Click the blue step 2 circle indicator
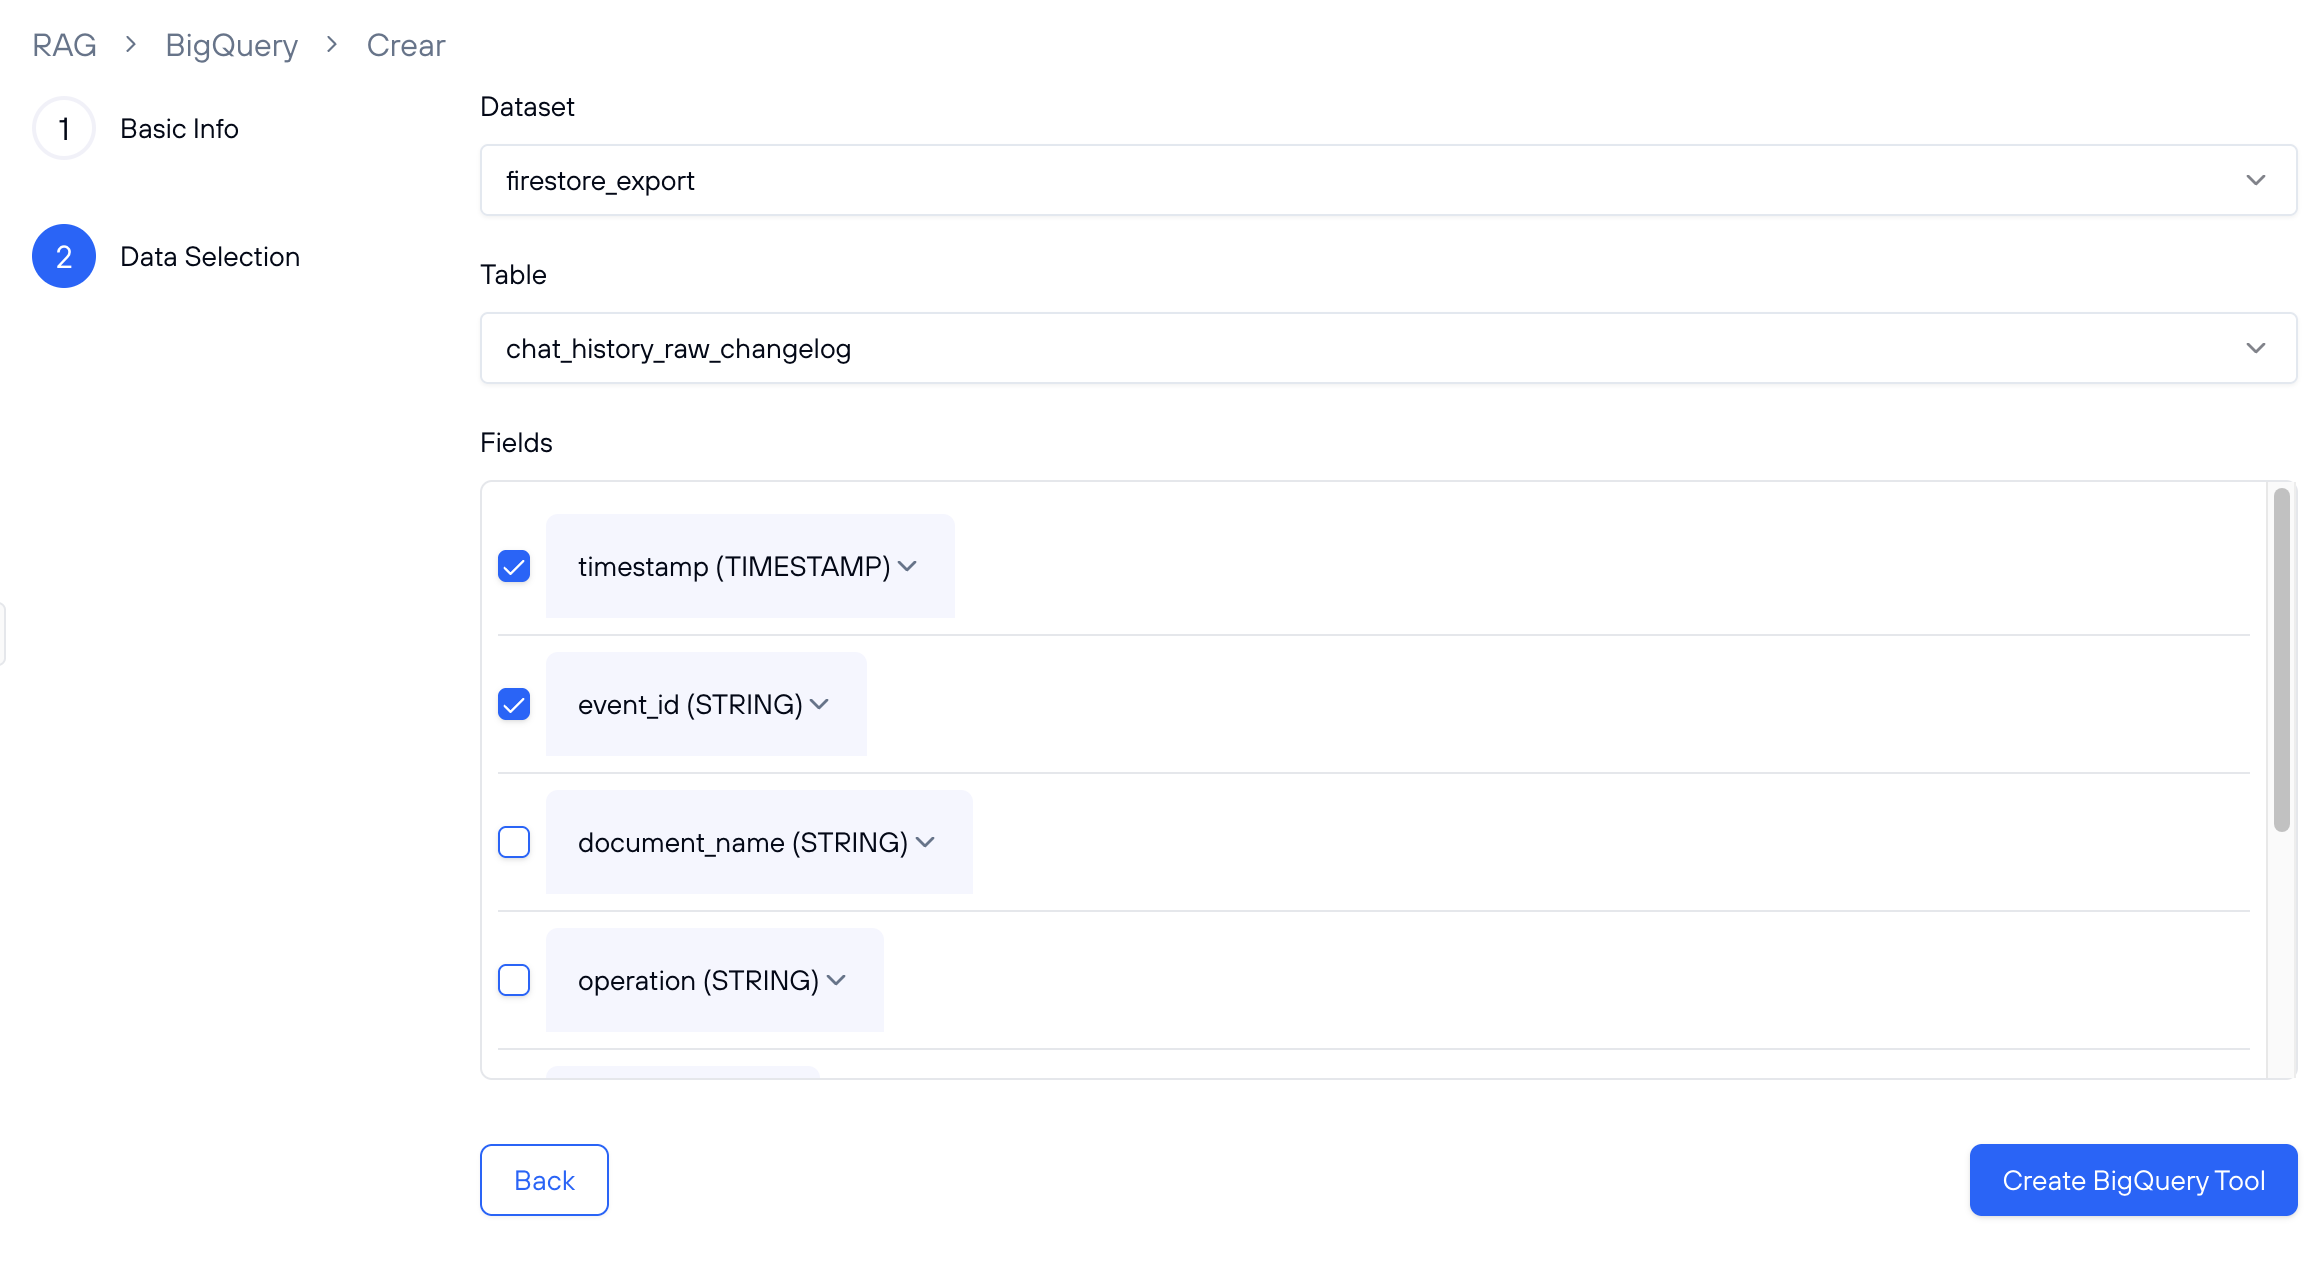 click(63, 256)
